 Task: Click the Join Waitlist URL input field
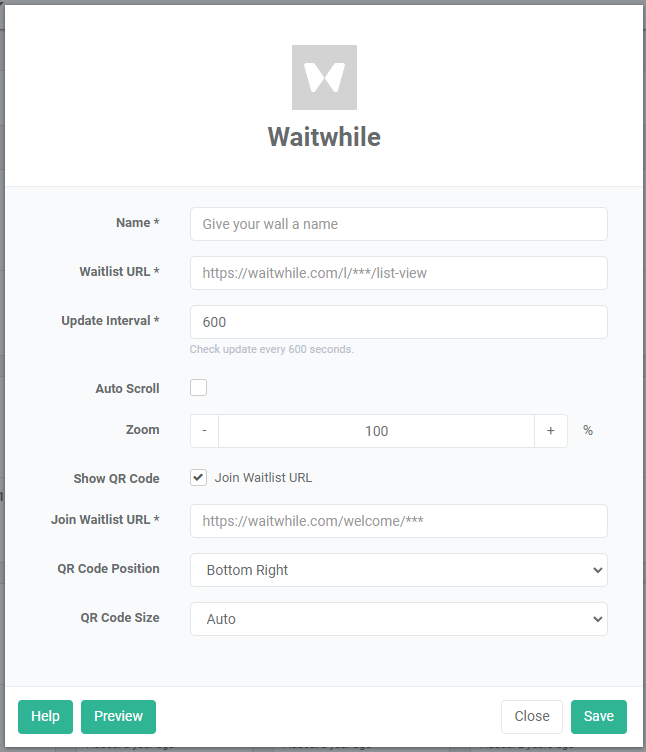coord(399,521)
